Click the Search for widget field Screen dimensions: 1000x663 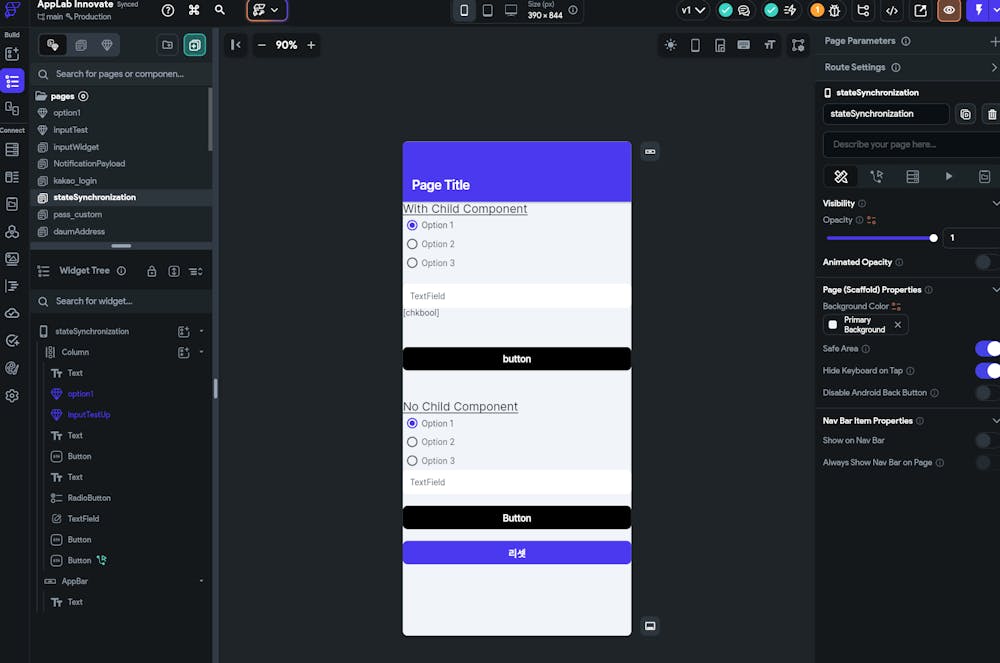121,301
